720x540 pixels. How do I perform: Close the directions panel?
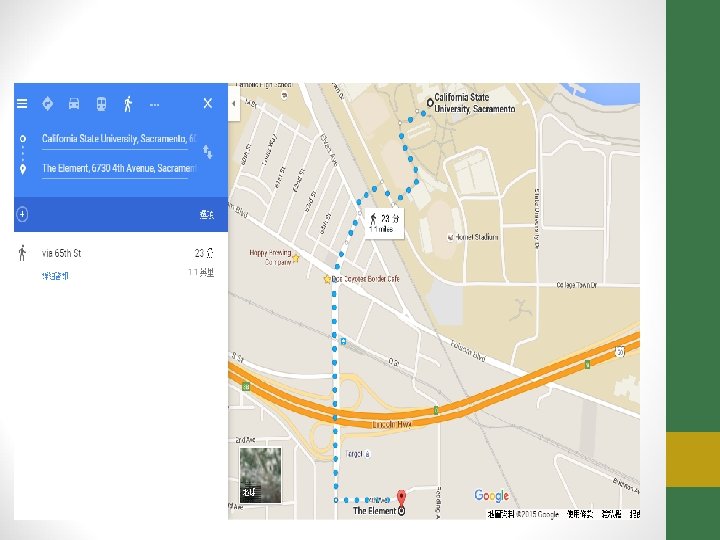click(208, 103)
